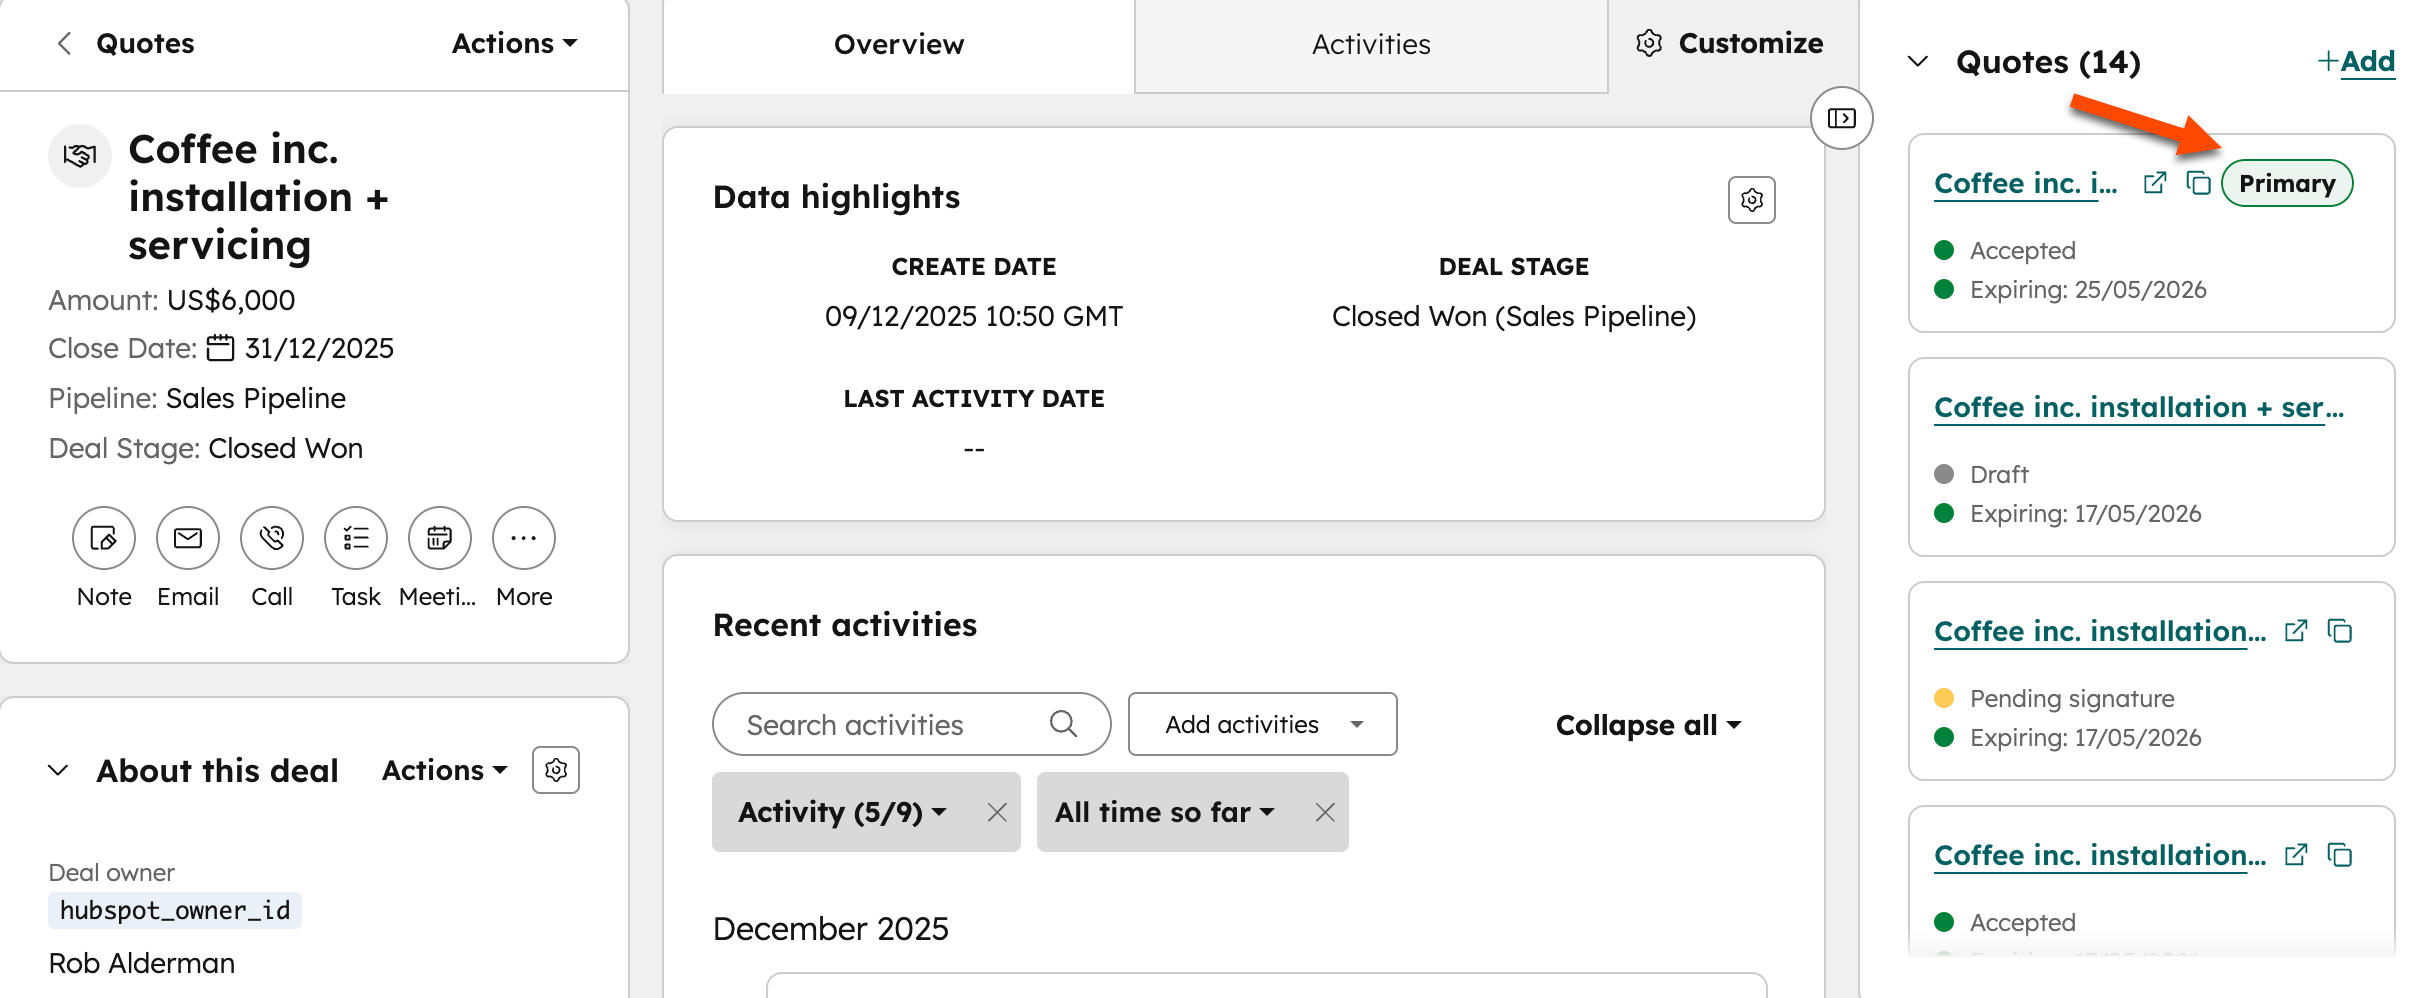Clear the All time so far filter
The image size is (2434, 998).
[1325, 812]
